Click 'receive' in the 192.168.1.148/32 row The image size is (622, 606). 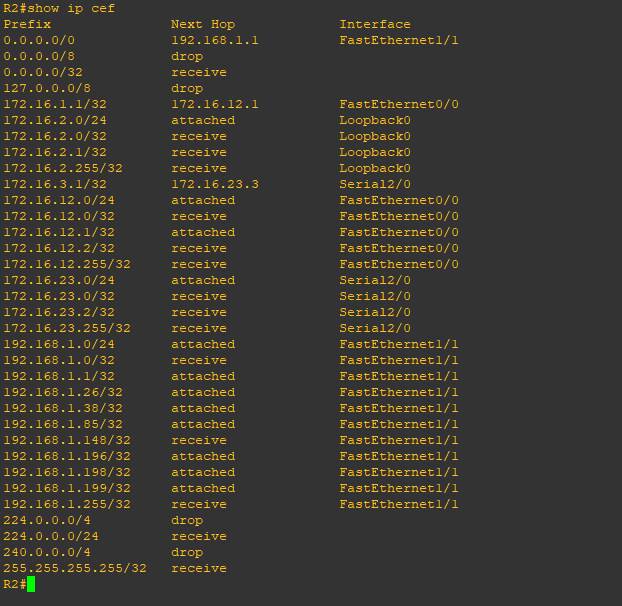click(x=199, y=440)
